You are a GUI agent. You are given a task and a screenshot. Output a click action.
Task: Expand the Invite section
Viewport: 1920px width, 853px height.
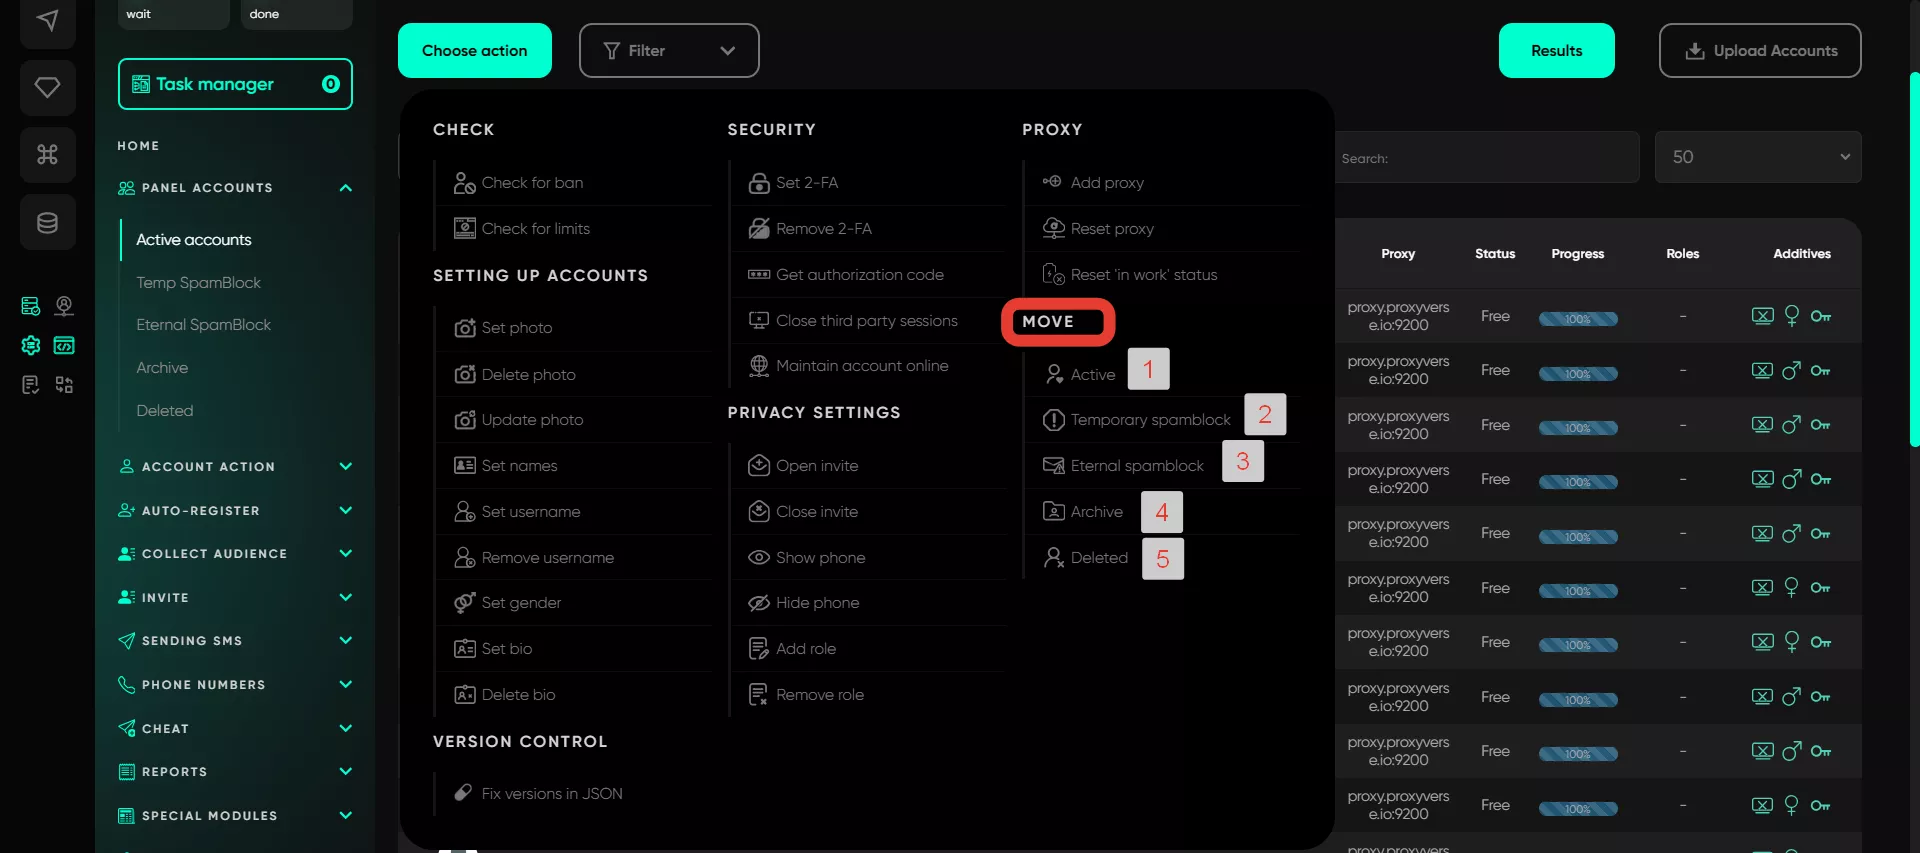[345, 597]
